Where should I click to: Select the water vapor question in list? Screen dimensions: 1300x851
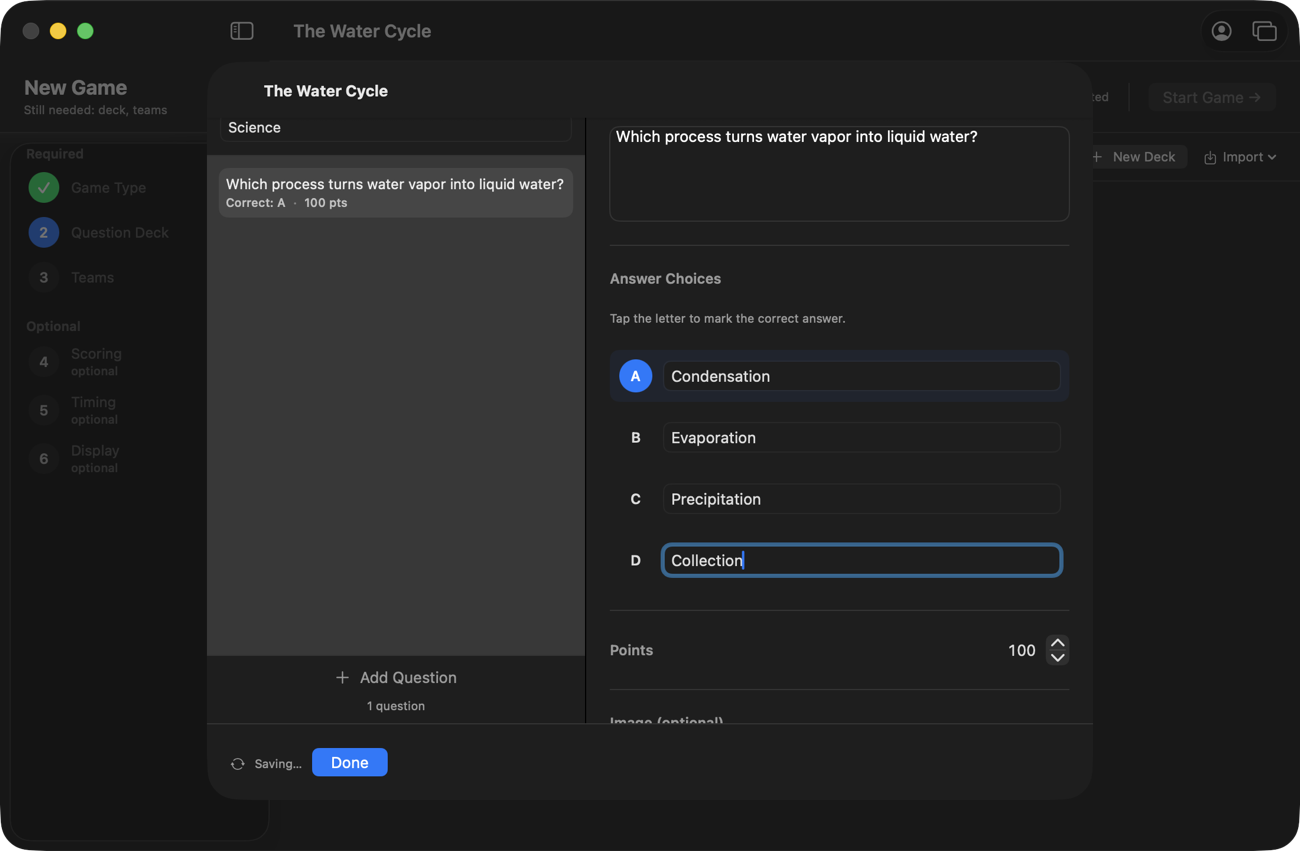click(x=396, y=193)
